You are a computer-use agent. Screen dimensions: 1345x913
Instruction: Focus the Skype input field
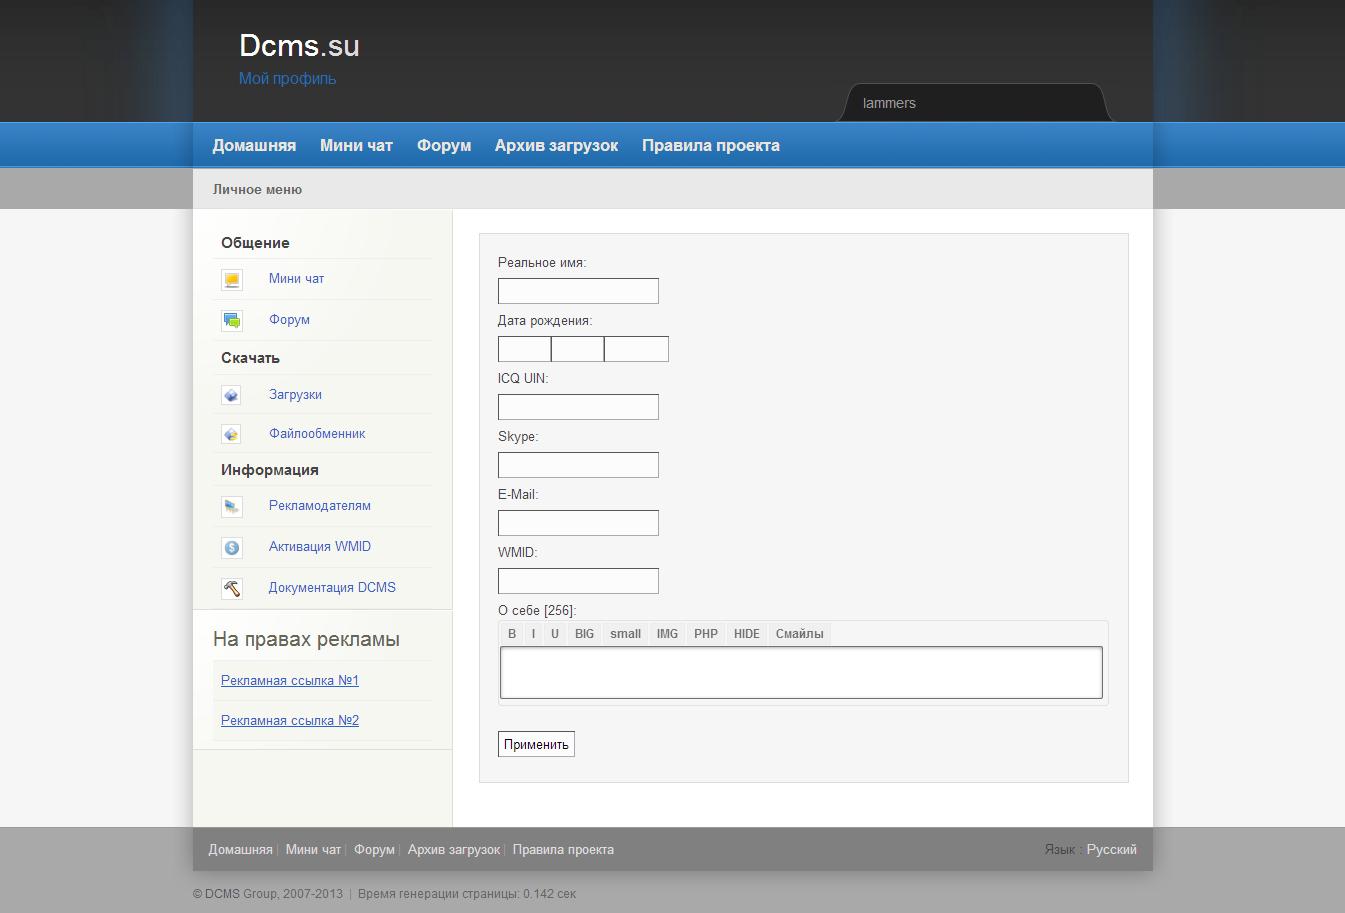(578, 465)
